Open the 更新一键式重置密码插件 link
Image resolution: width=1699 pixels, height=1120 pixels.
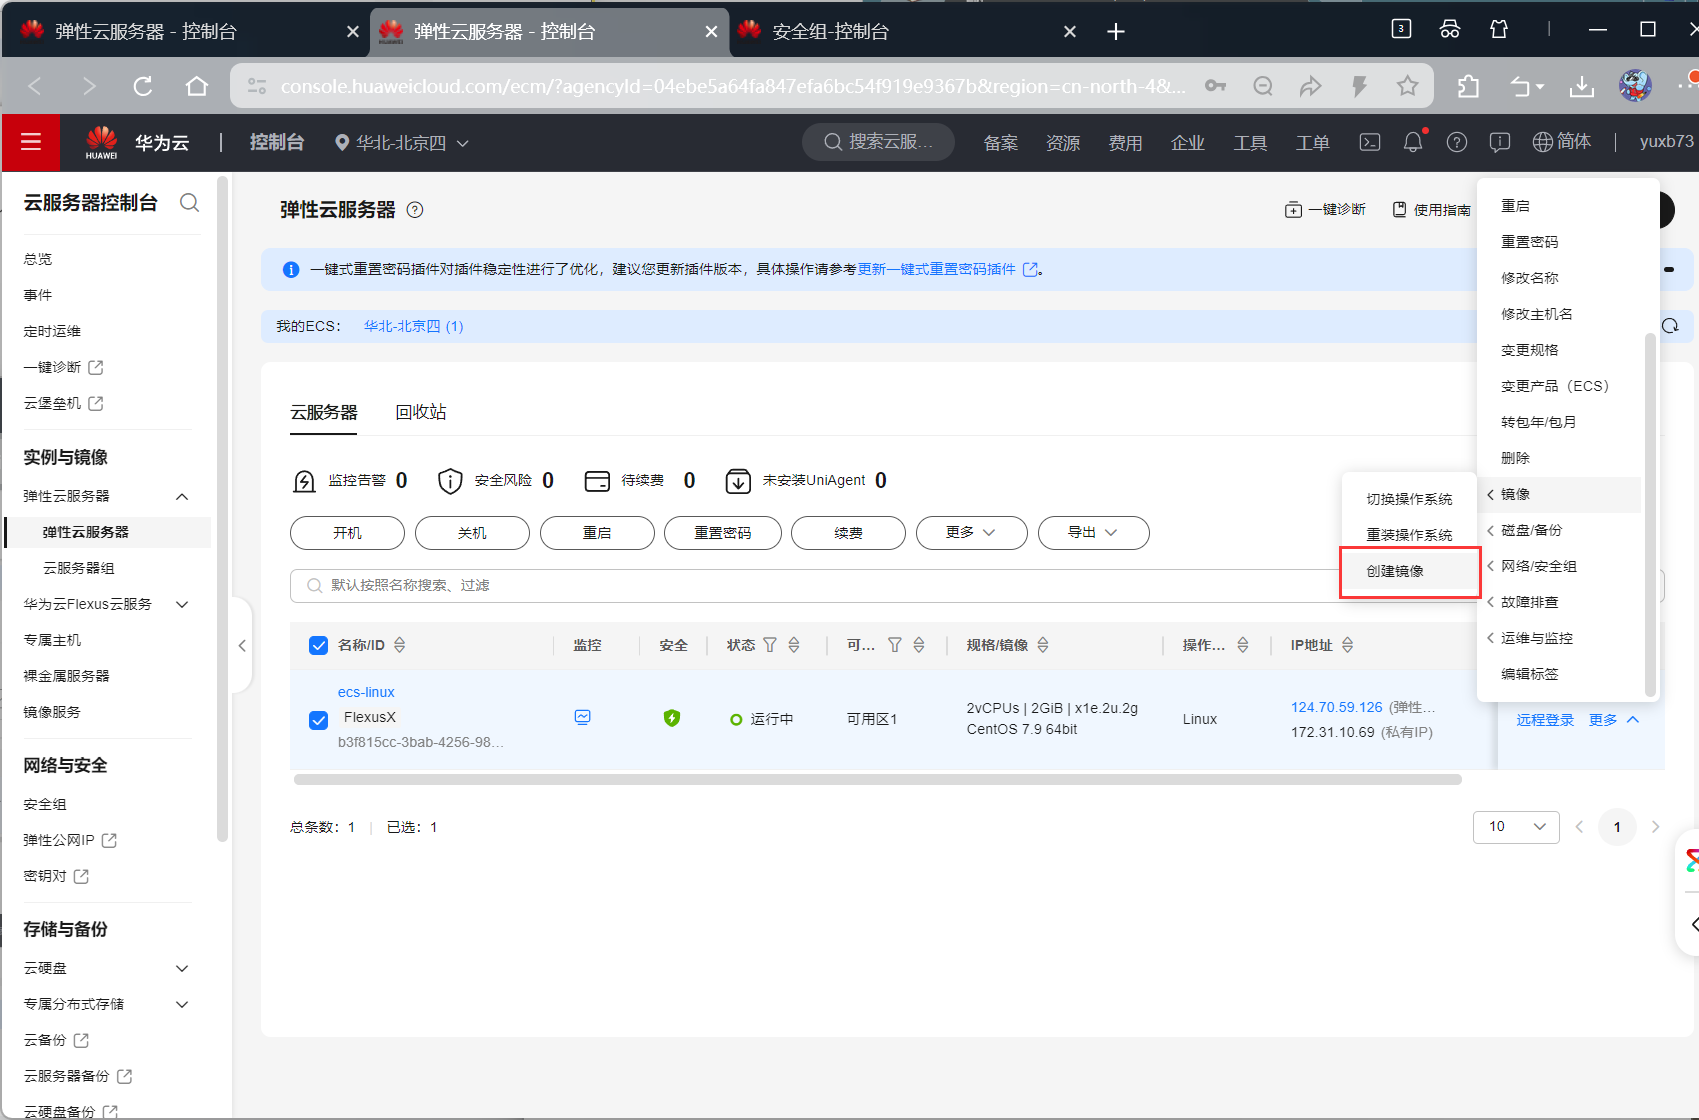pos(937,269)
